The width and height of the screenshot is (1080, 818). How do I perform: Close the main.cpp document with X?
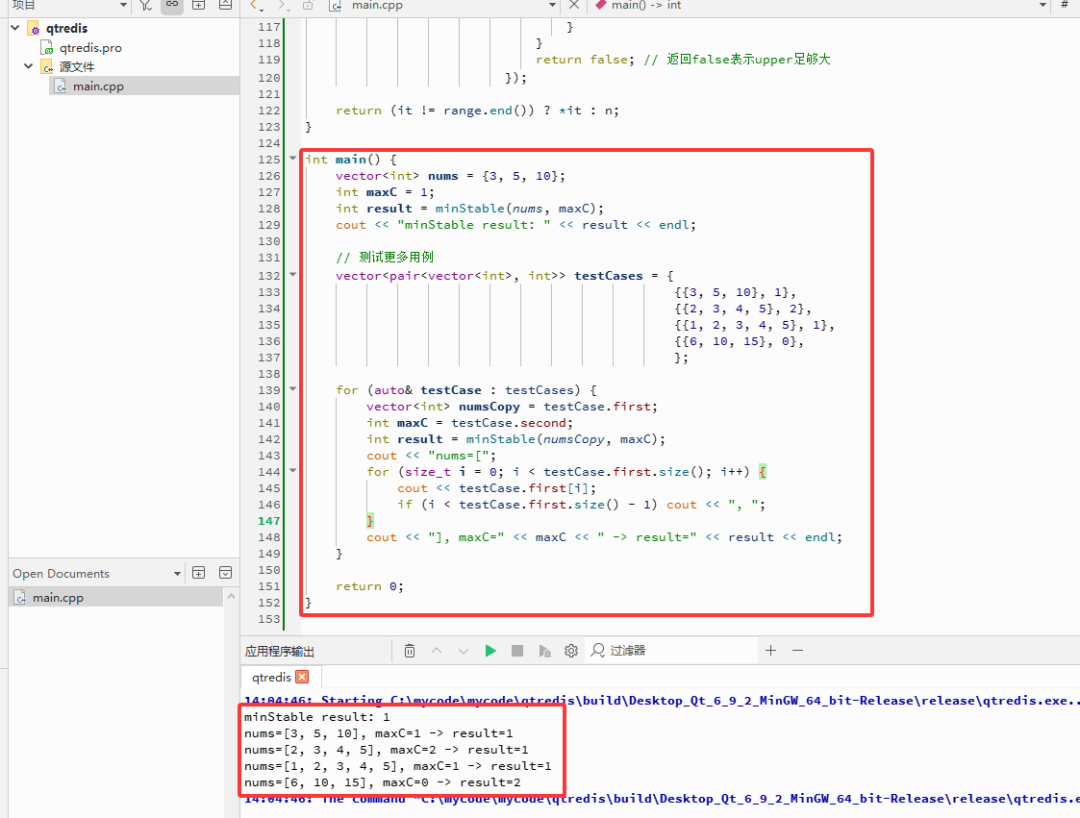click(x=574, y=6)
